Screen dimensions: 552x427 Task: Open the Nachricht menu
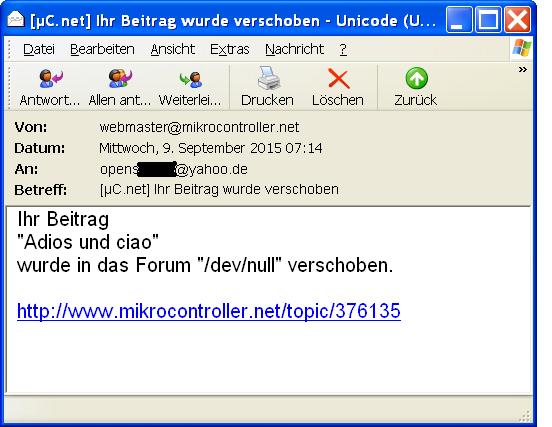point(294,49)
